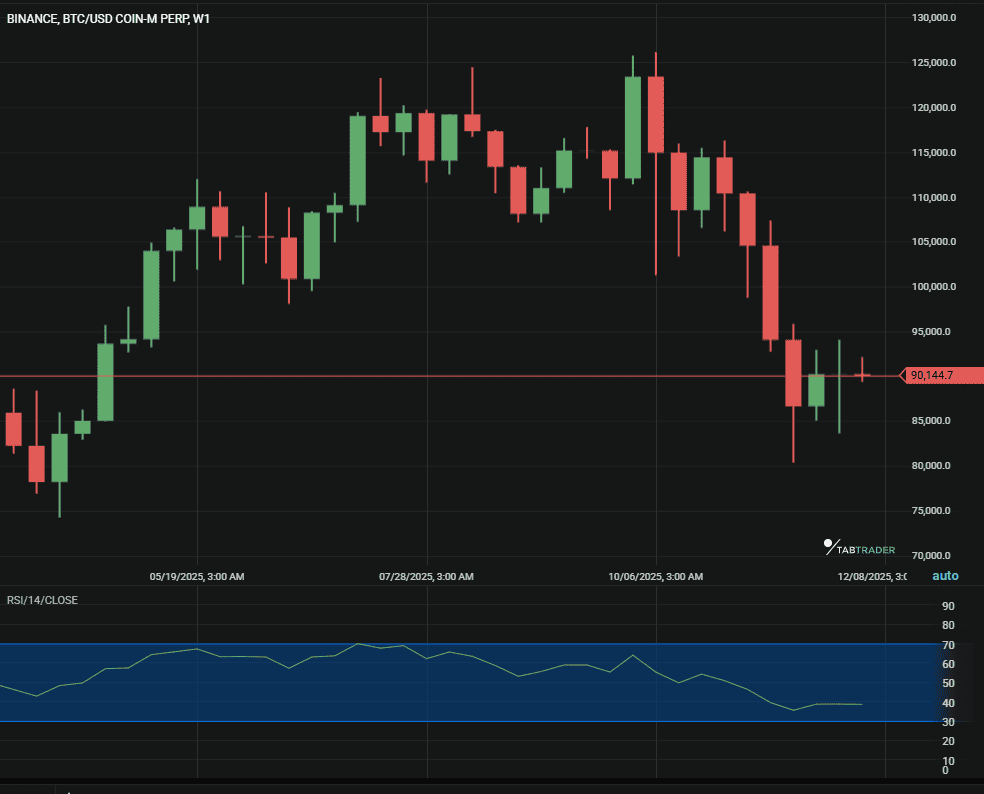Click the latest small candle at far right
Image resolution: width=984 pixels, height=794 pixels.
pyautogui.click(x=862, y=375)
